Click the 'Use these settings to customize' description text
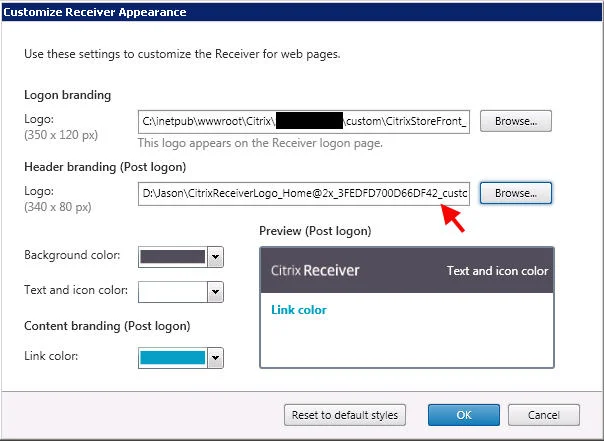 point(182,54)
